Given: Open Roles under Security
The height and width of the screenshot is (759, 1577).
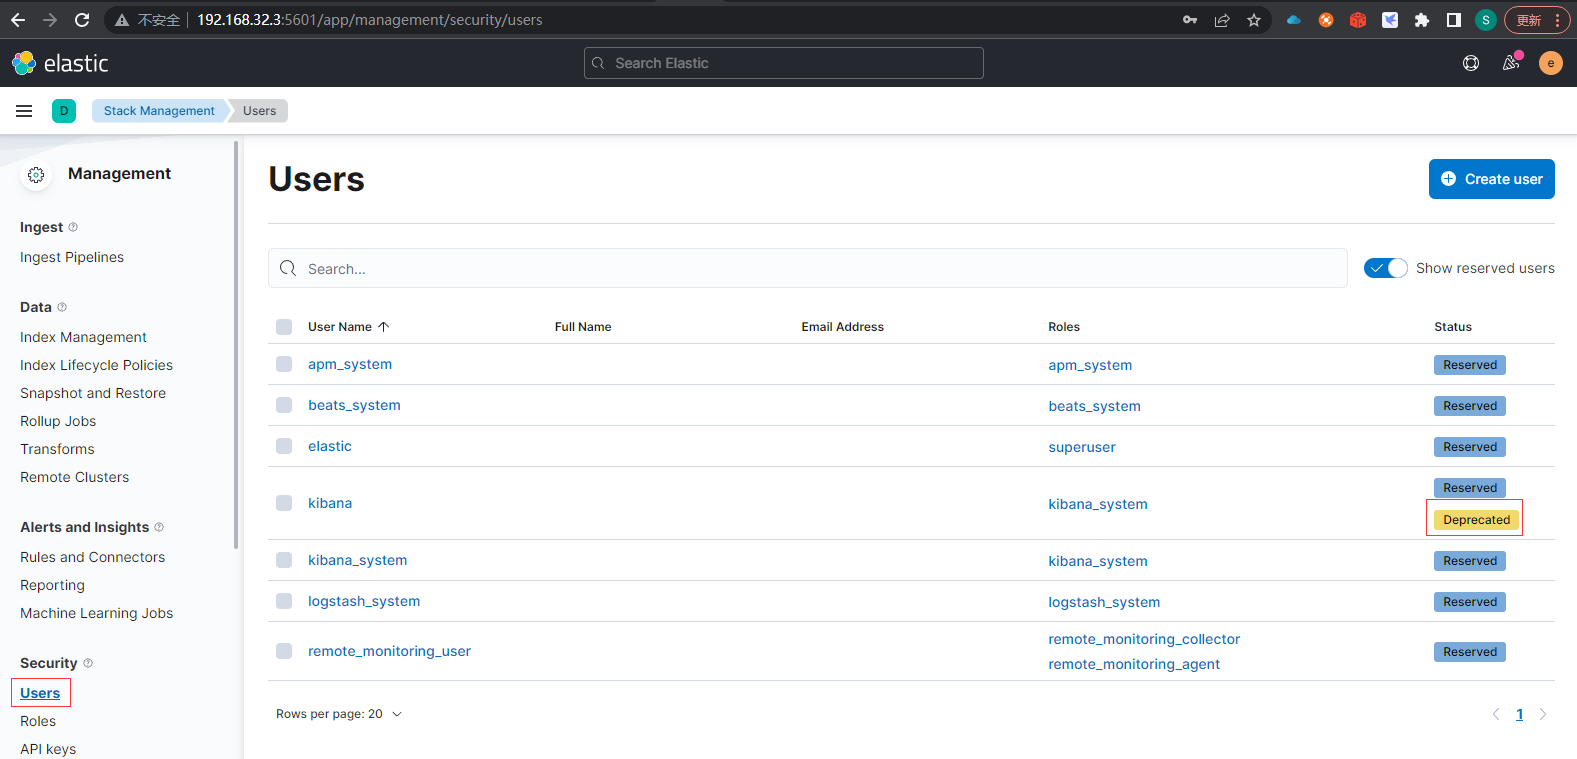Looking at the screenshot, I should point(38,721).
